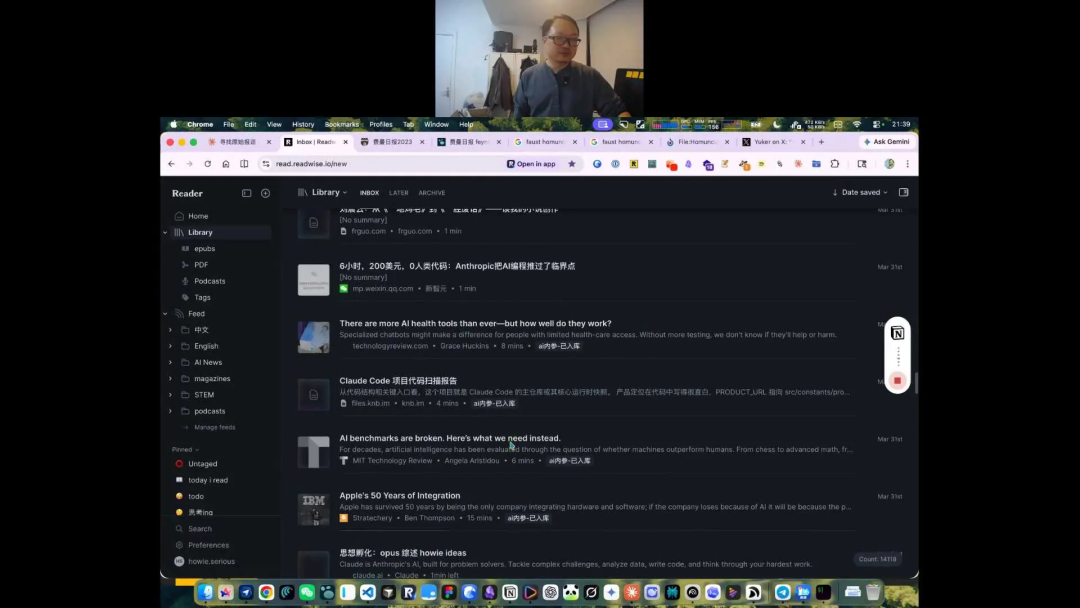
Task: Open the Tags section
Action: pyautogui.click(x=202, y=297)
